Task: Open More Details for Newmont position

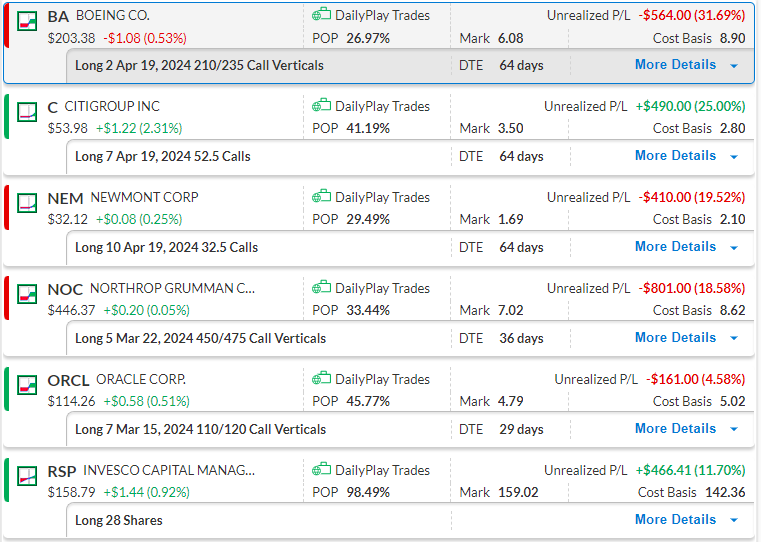Action: (675, 246)
